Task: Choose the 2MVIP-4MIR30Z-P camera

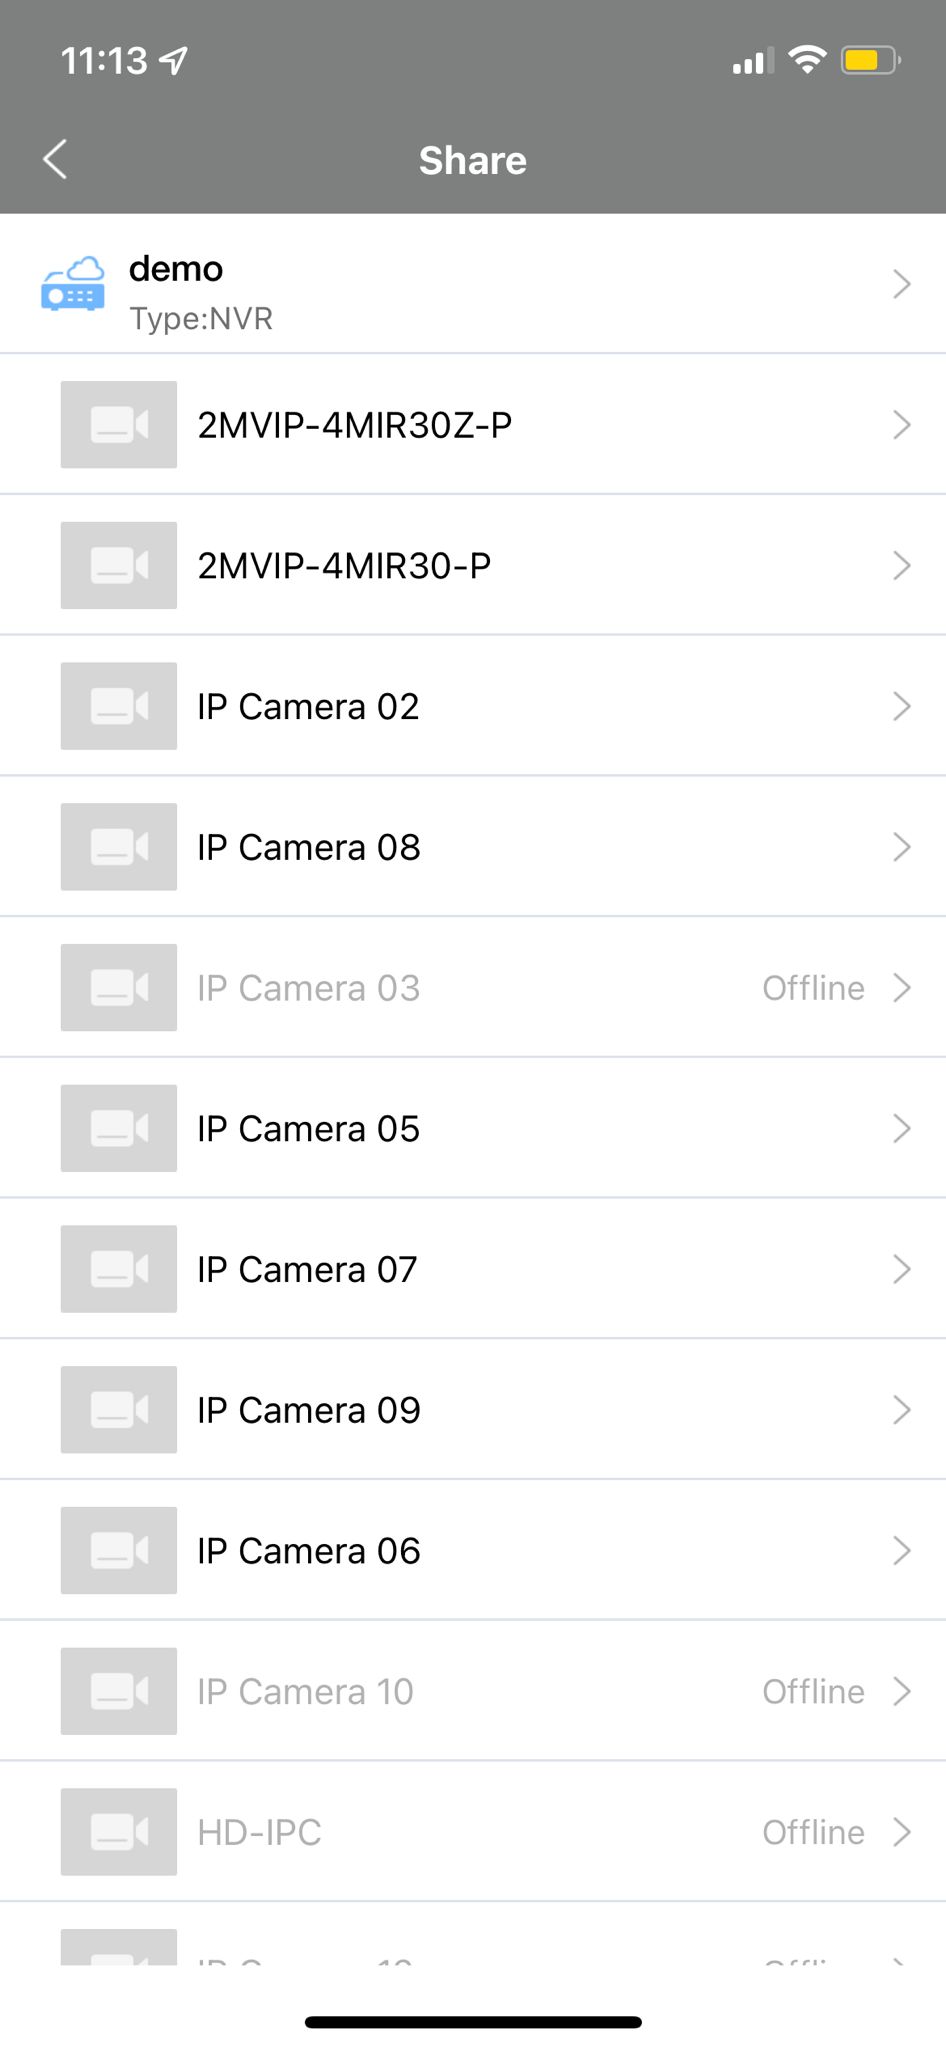Action: point(355,425)
